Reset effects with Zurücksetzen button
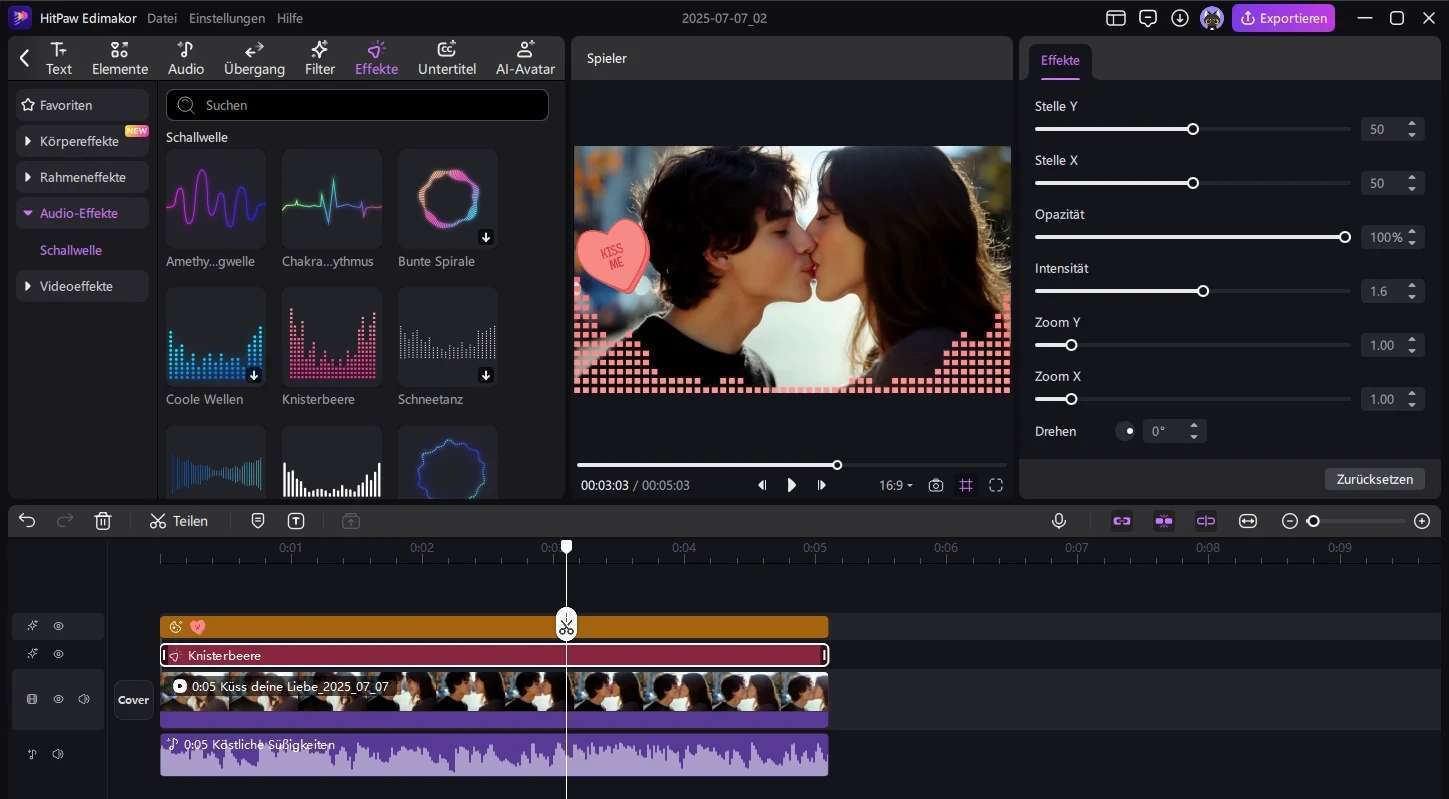1449x799 pixels. point(1374,479)
